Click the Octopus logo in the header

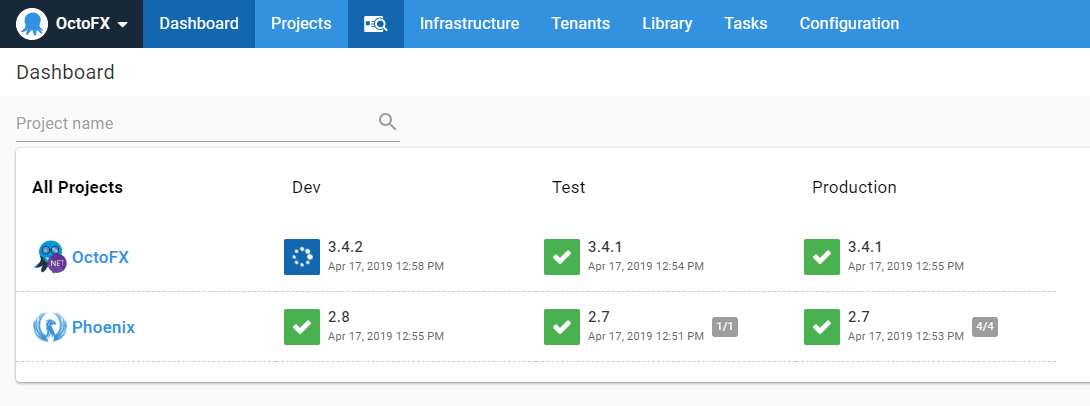32,24
